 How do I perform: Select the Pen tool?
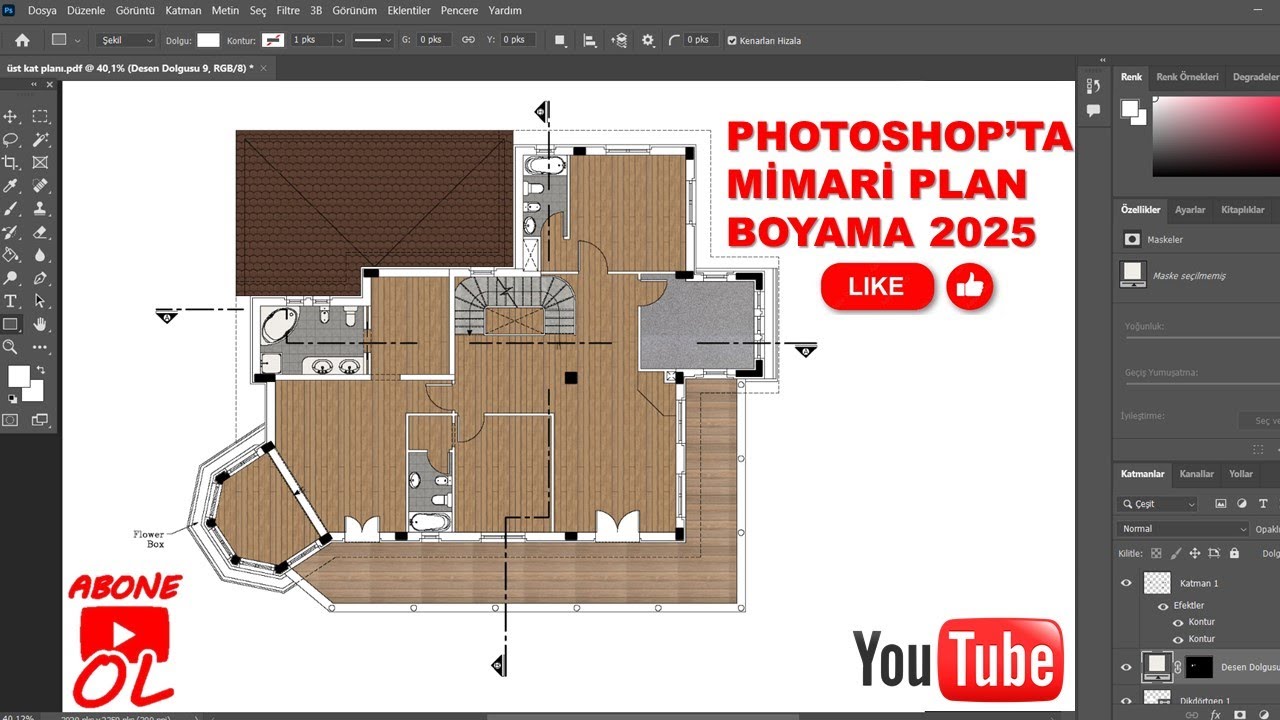[x=40, y=278]
